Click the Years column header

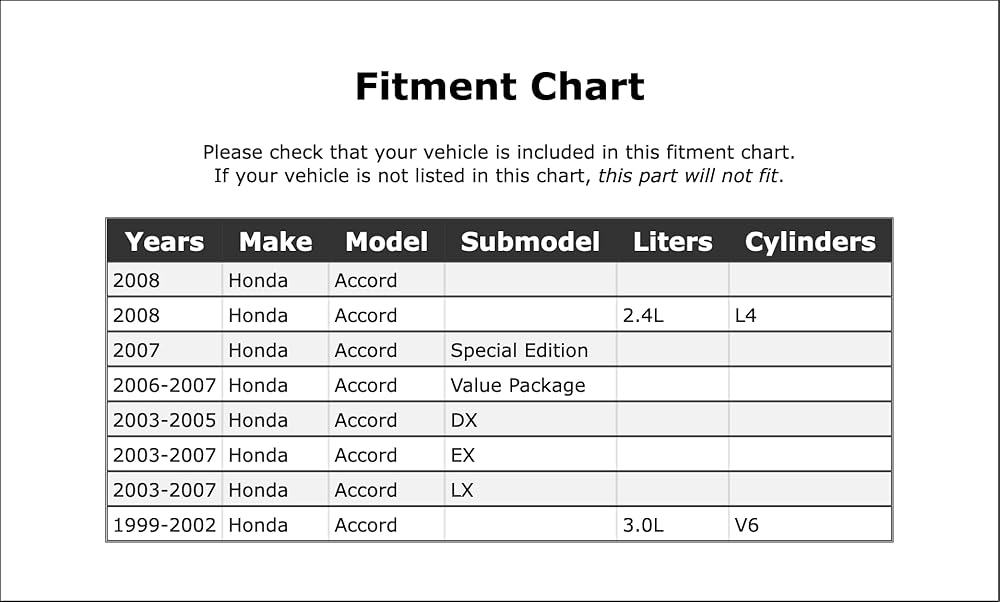coord(165,242)
